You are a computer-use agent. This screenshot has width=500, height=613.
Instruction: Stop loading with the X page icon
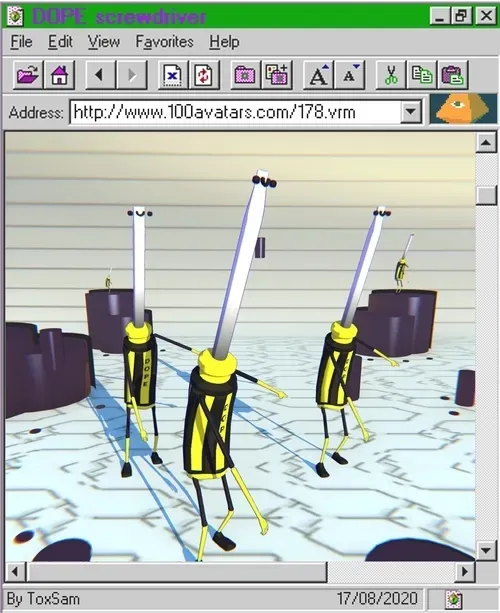(x=173, y=74)
